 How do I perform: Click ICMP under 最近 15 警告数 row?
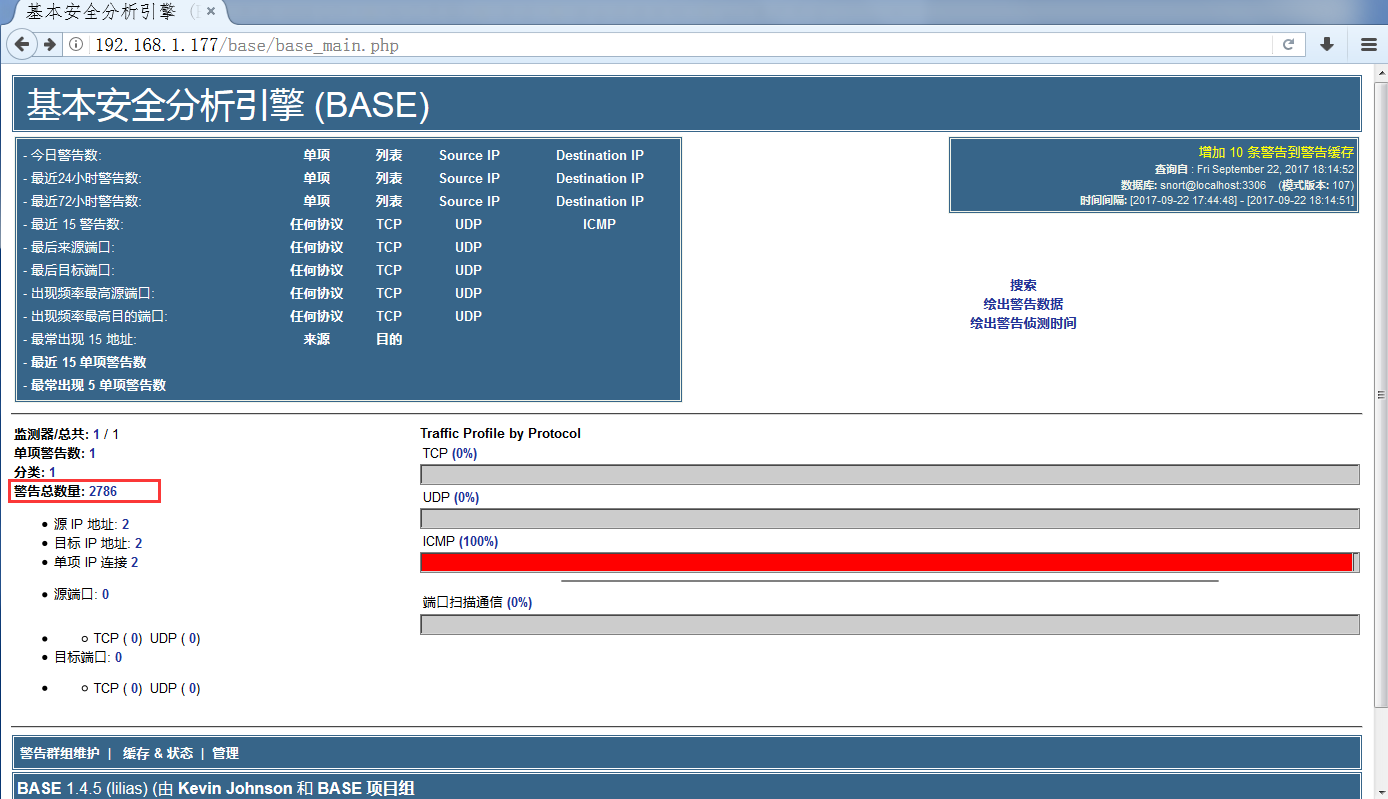599,224
